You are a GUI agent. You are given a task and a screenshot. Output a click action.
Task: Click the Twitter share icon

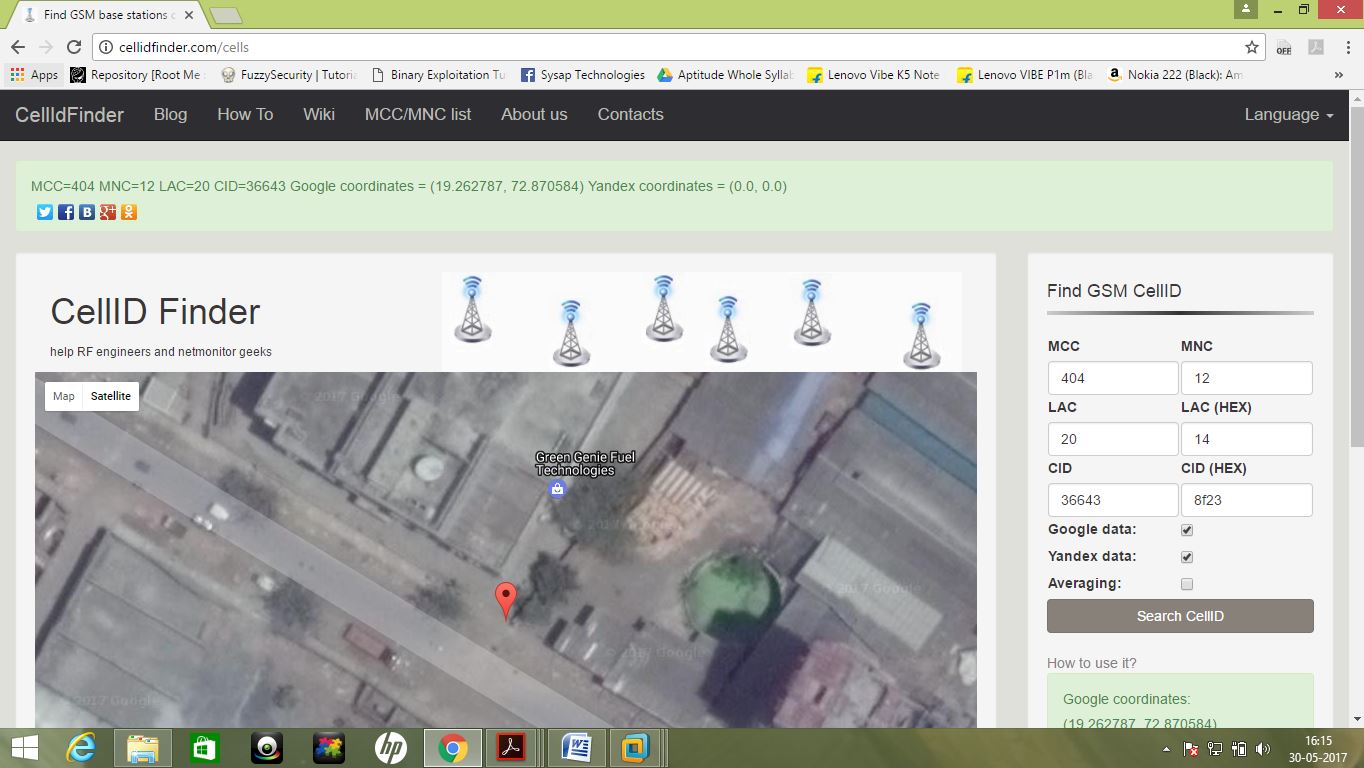[45, 212]
